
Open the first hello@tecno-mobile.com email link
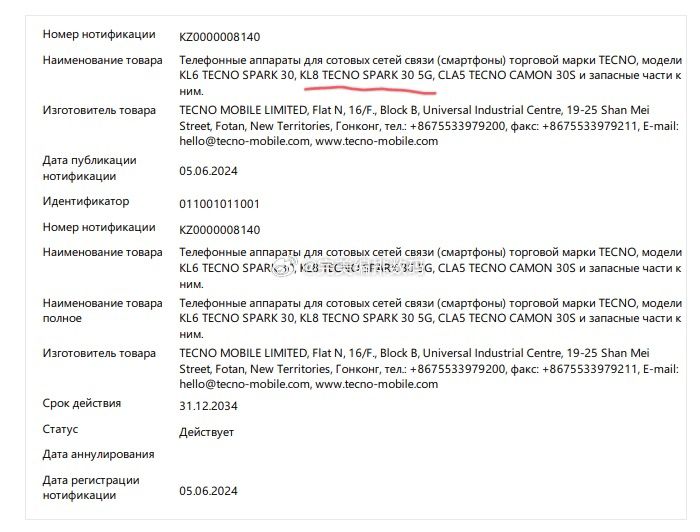click(244, 141)
